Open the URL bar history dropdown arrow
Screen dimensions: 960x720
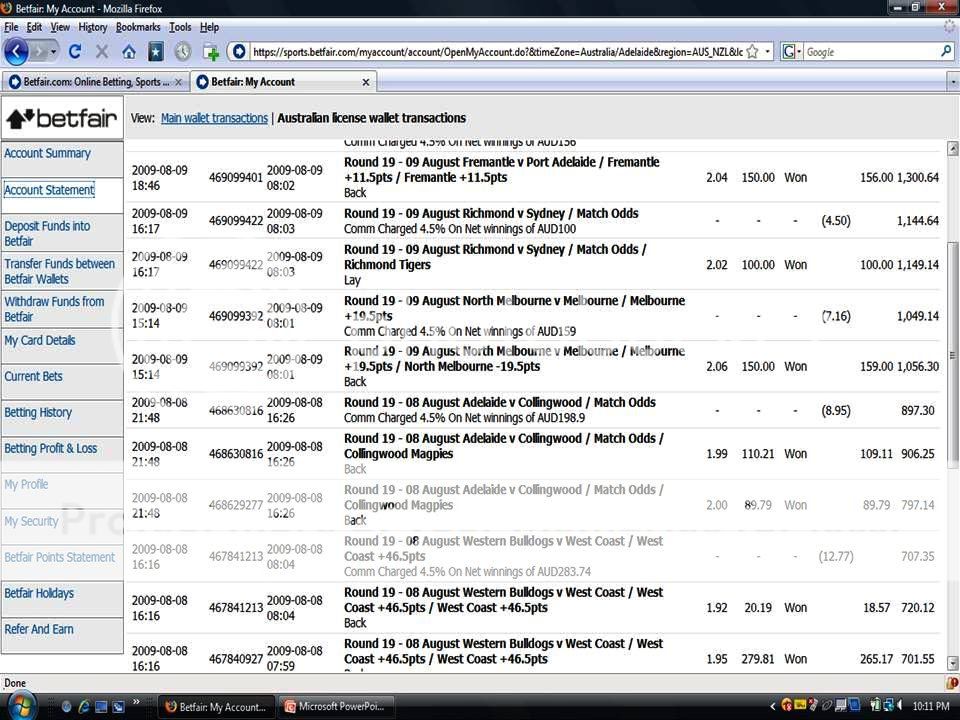pyautogui.click(x=767, y=51)
